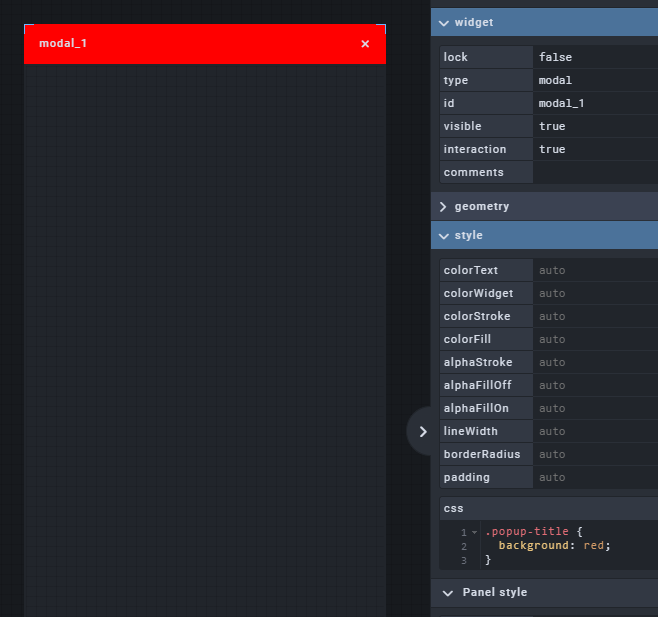Click the alphaFillOn property label

486,408
